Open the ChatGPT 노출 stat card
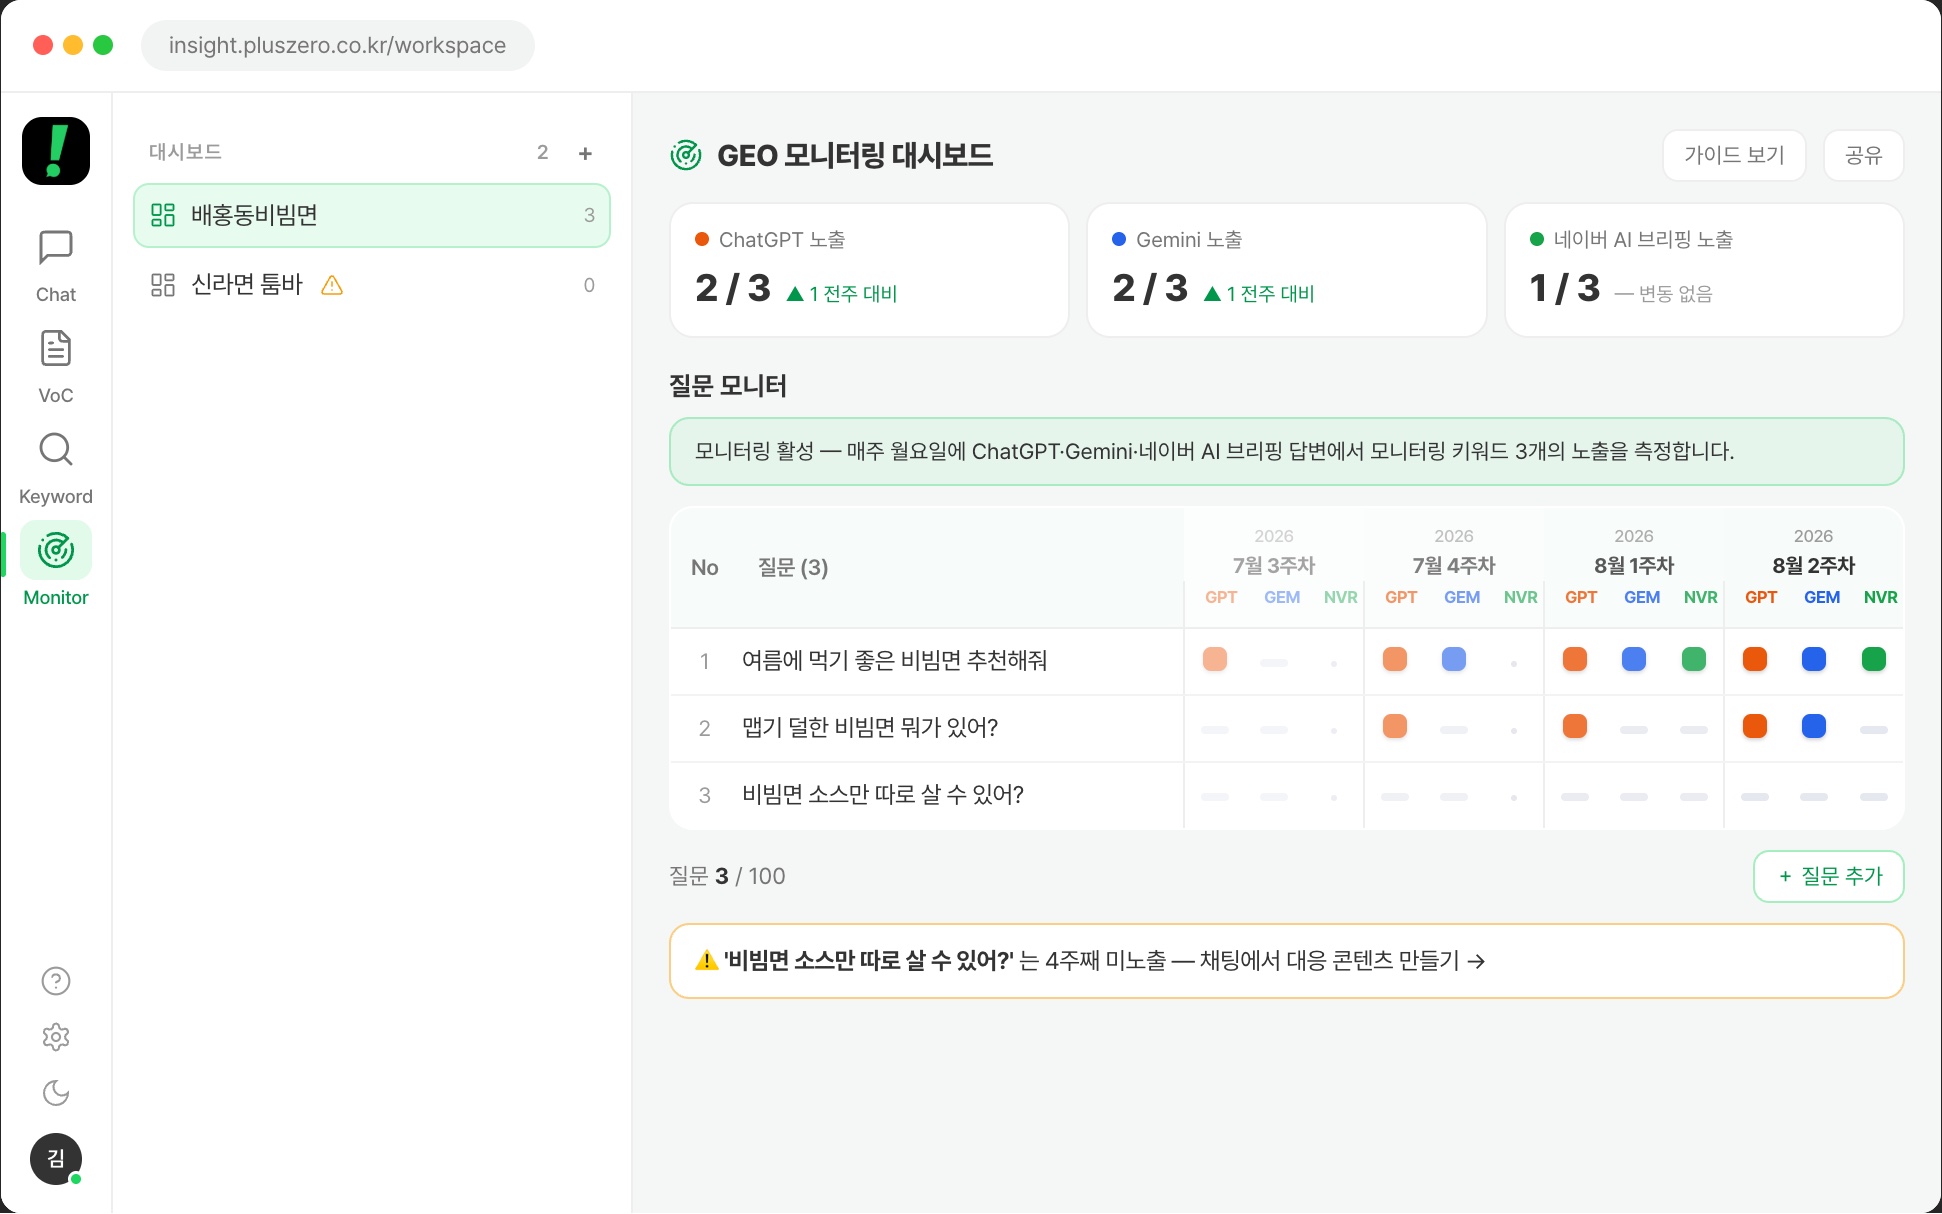 869,270
